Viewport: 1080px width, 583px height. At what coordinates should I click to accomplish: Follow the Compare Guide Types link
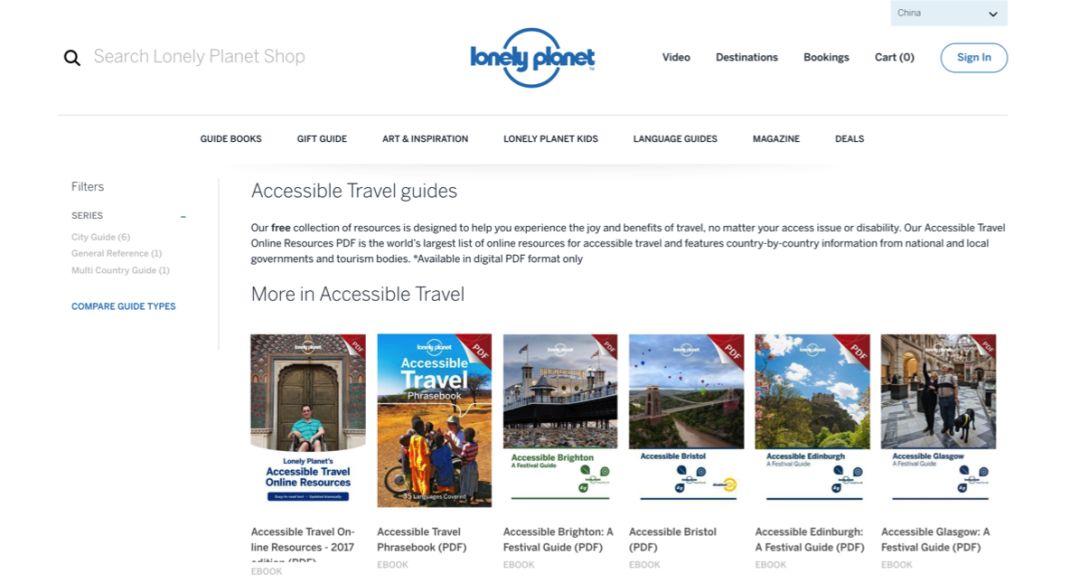123,306
